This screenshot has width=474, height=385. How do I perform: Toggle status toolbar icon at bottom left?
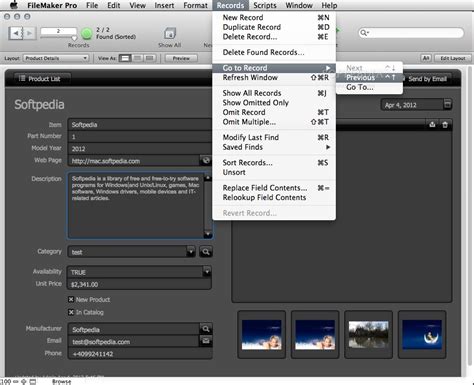click(x=33, y=381)
